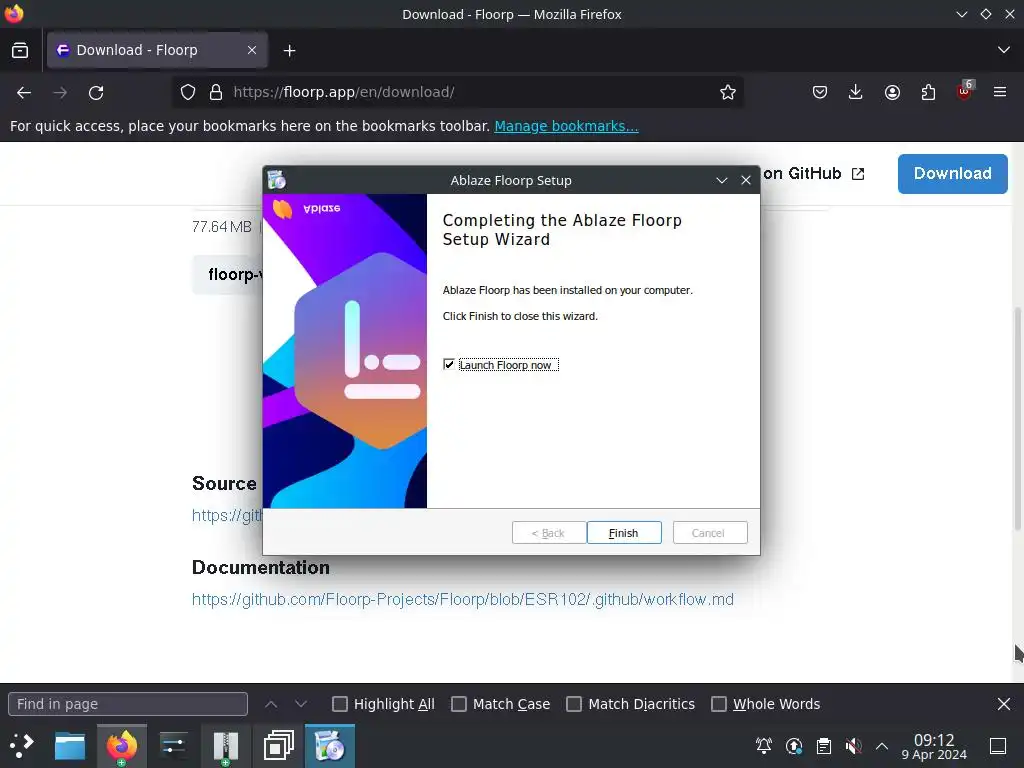Minimize the Firefox window chevron
Screen dimensions: 1024x768
coord(961,14)
